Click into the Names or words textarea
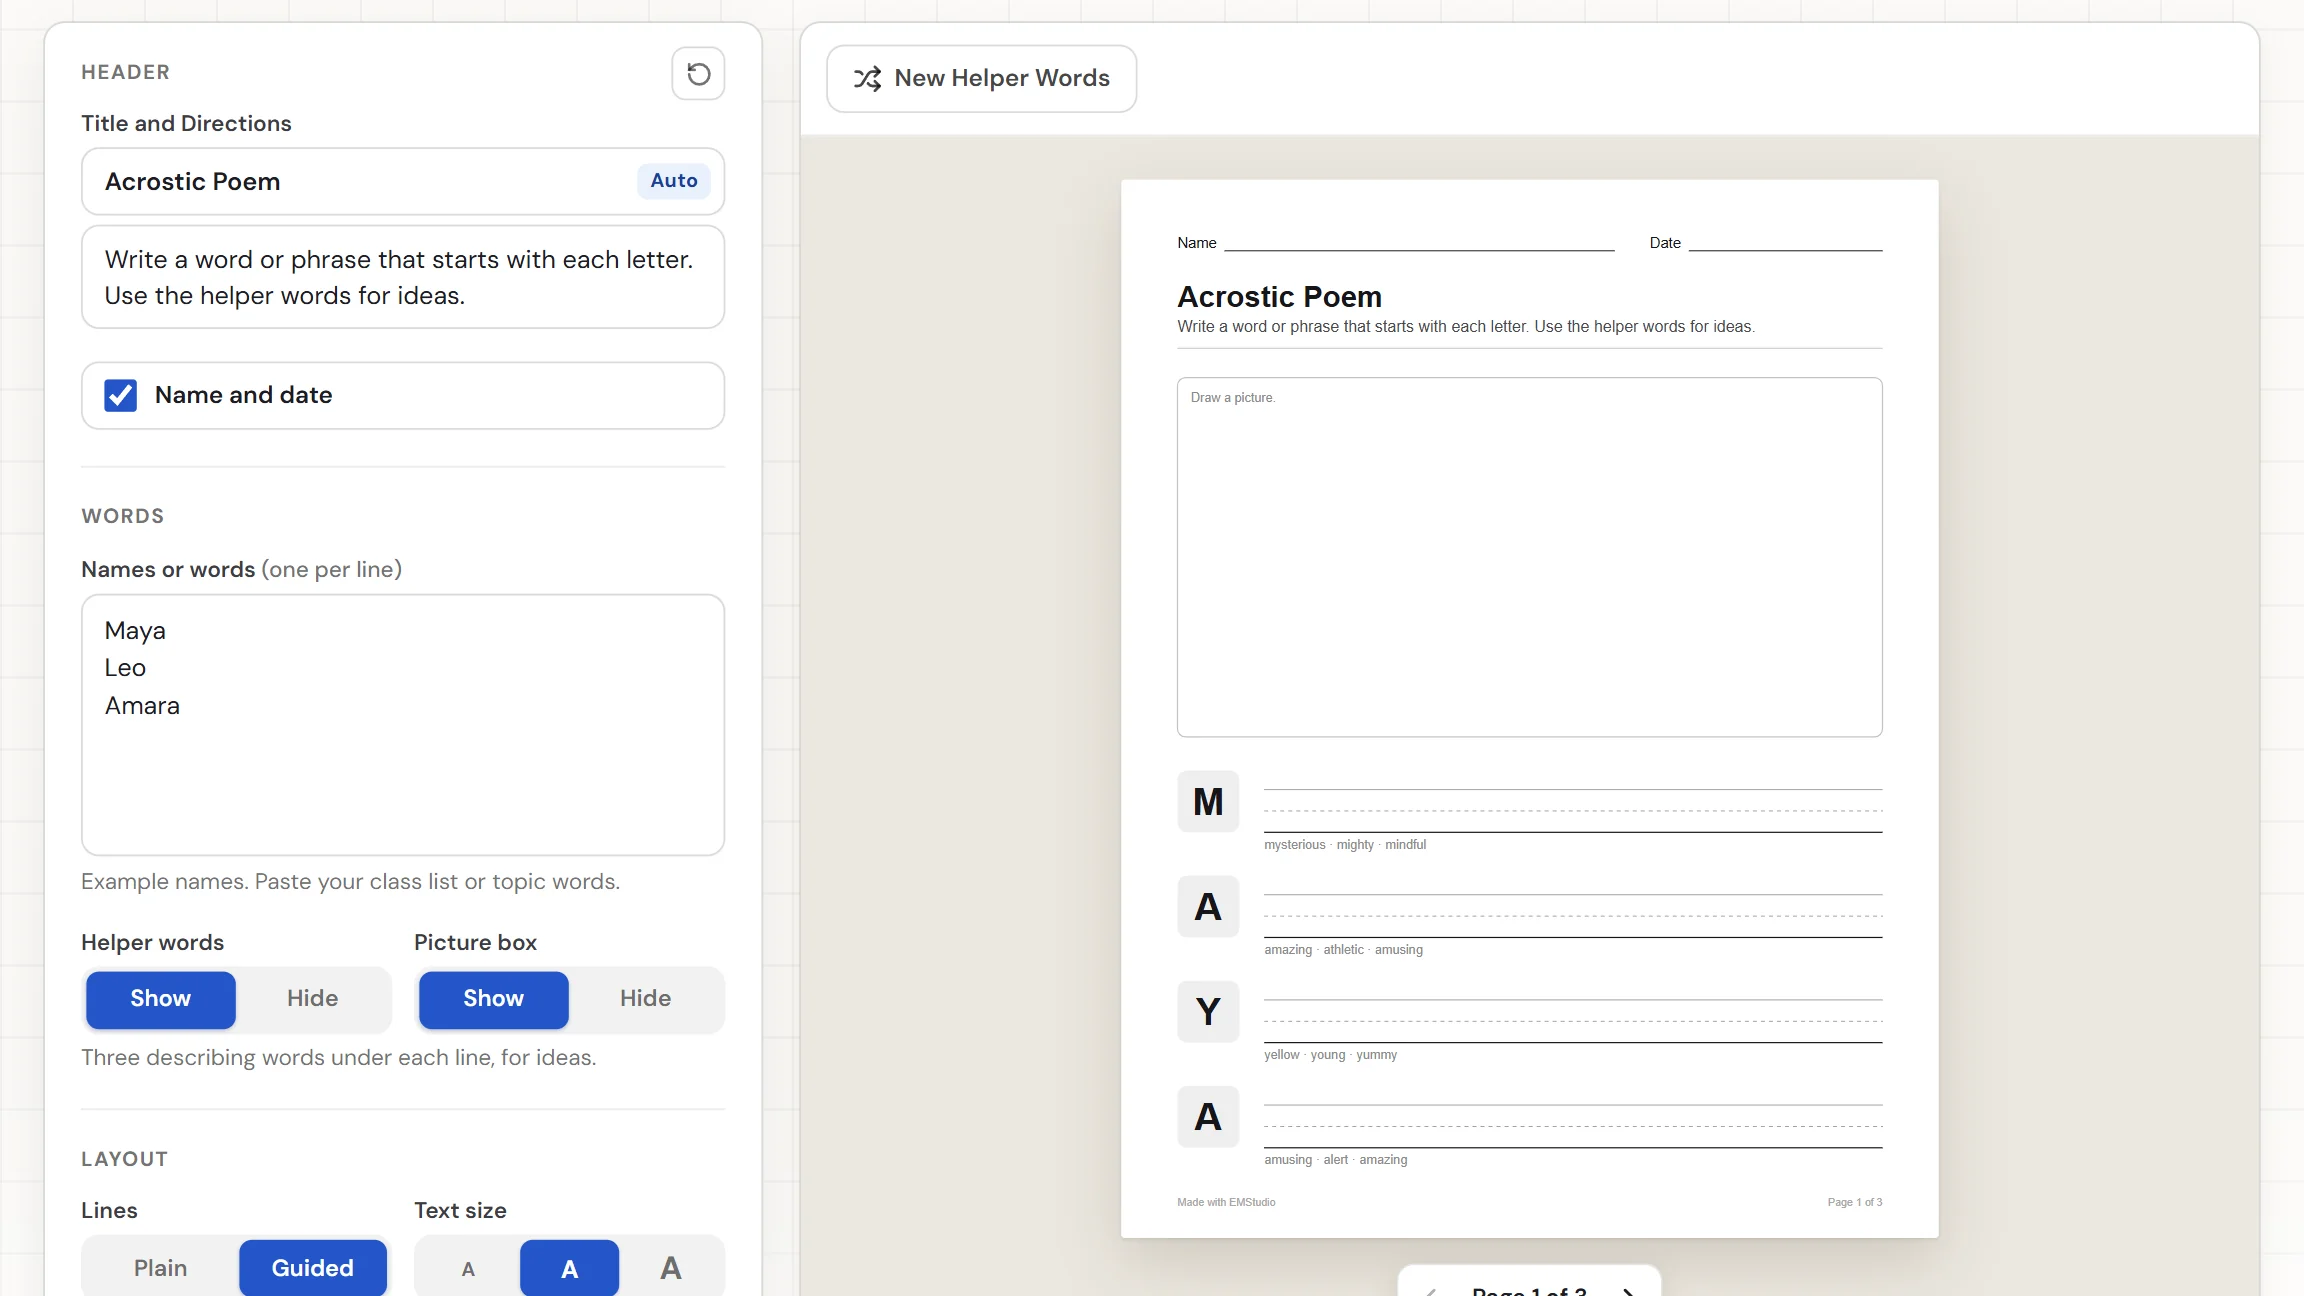 (x=403, y=725)
